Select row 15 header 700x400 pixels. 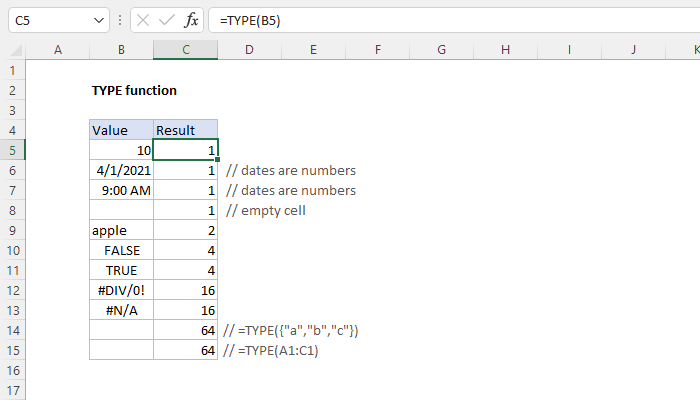coord(12,350)
